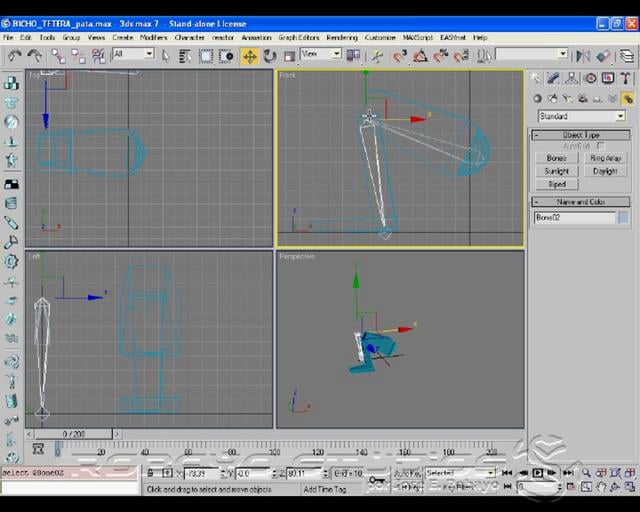640x512 pixels.
Task: Activate the Select and Link tool
Action: [58, 56]
